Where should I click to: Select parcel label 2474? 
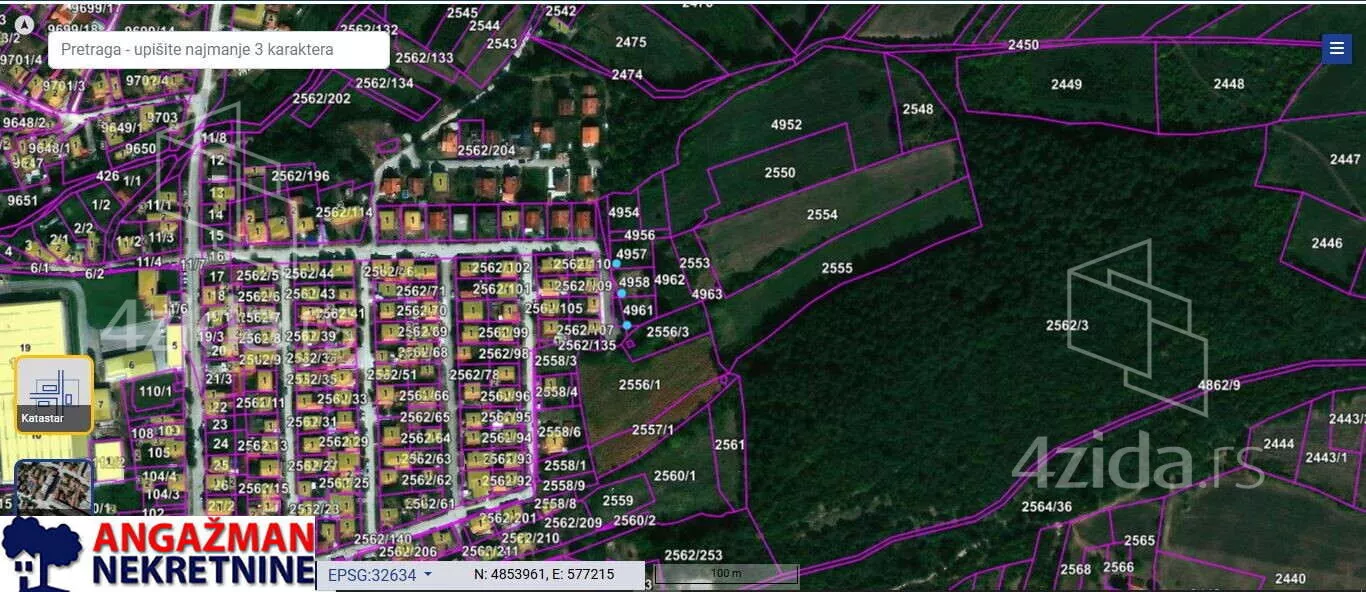(x=627, y=75)
